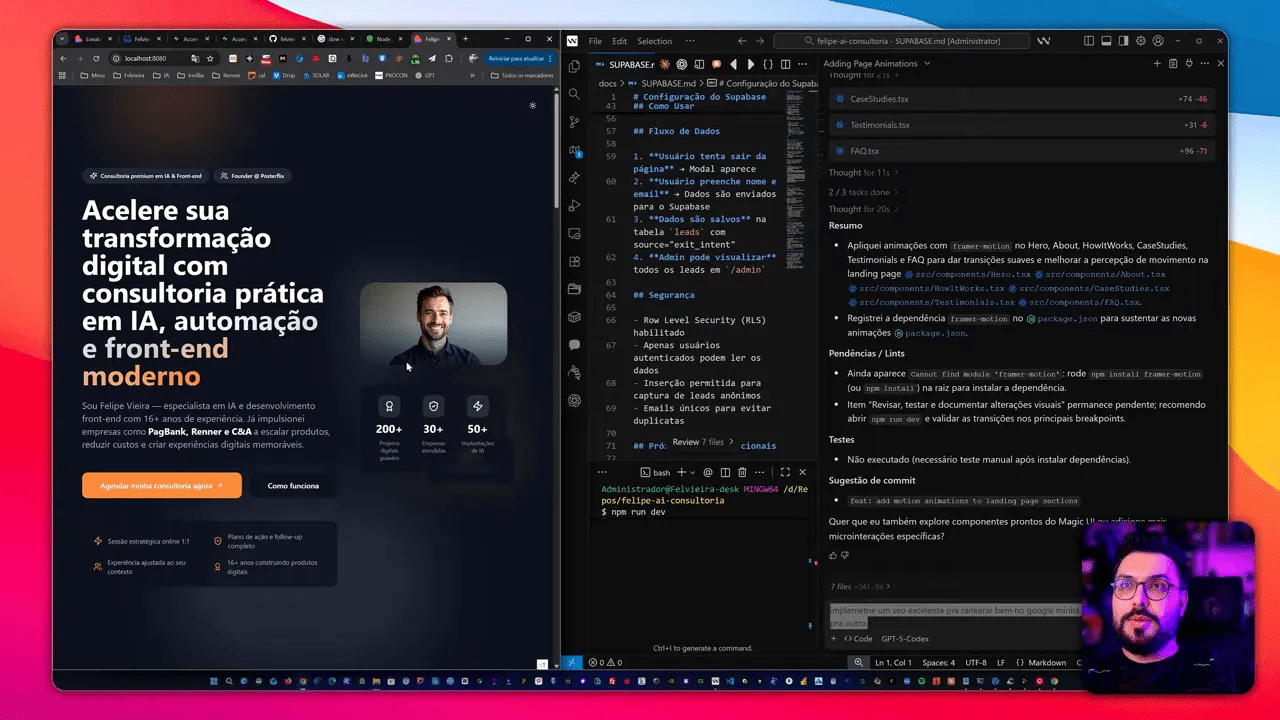The image size is (1280, 720).
Task: Expand the 'Thought for 20s' disclosure
Action: click(x=862, y=209)
